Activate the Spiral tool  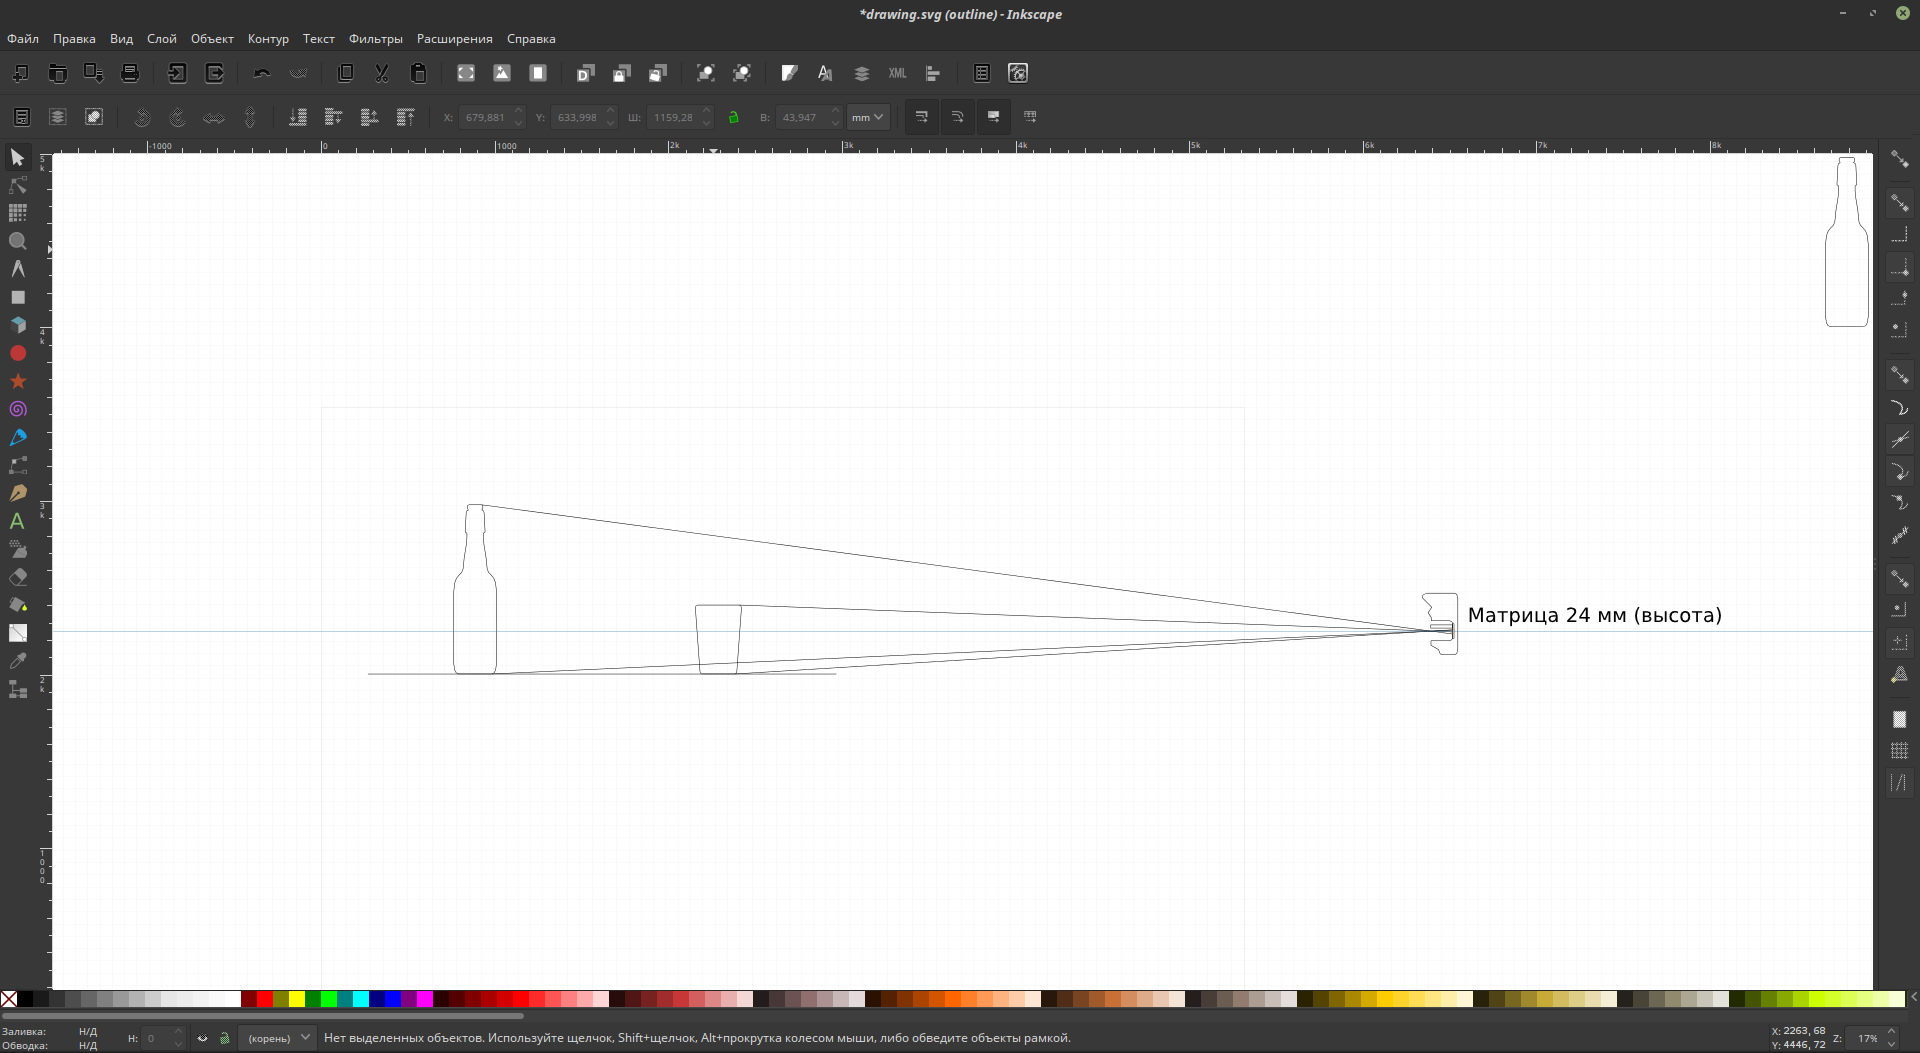(18, 410)
